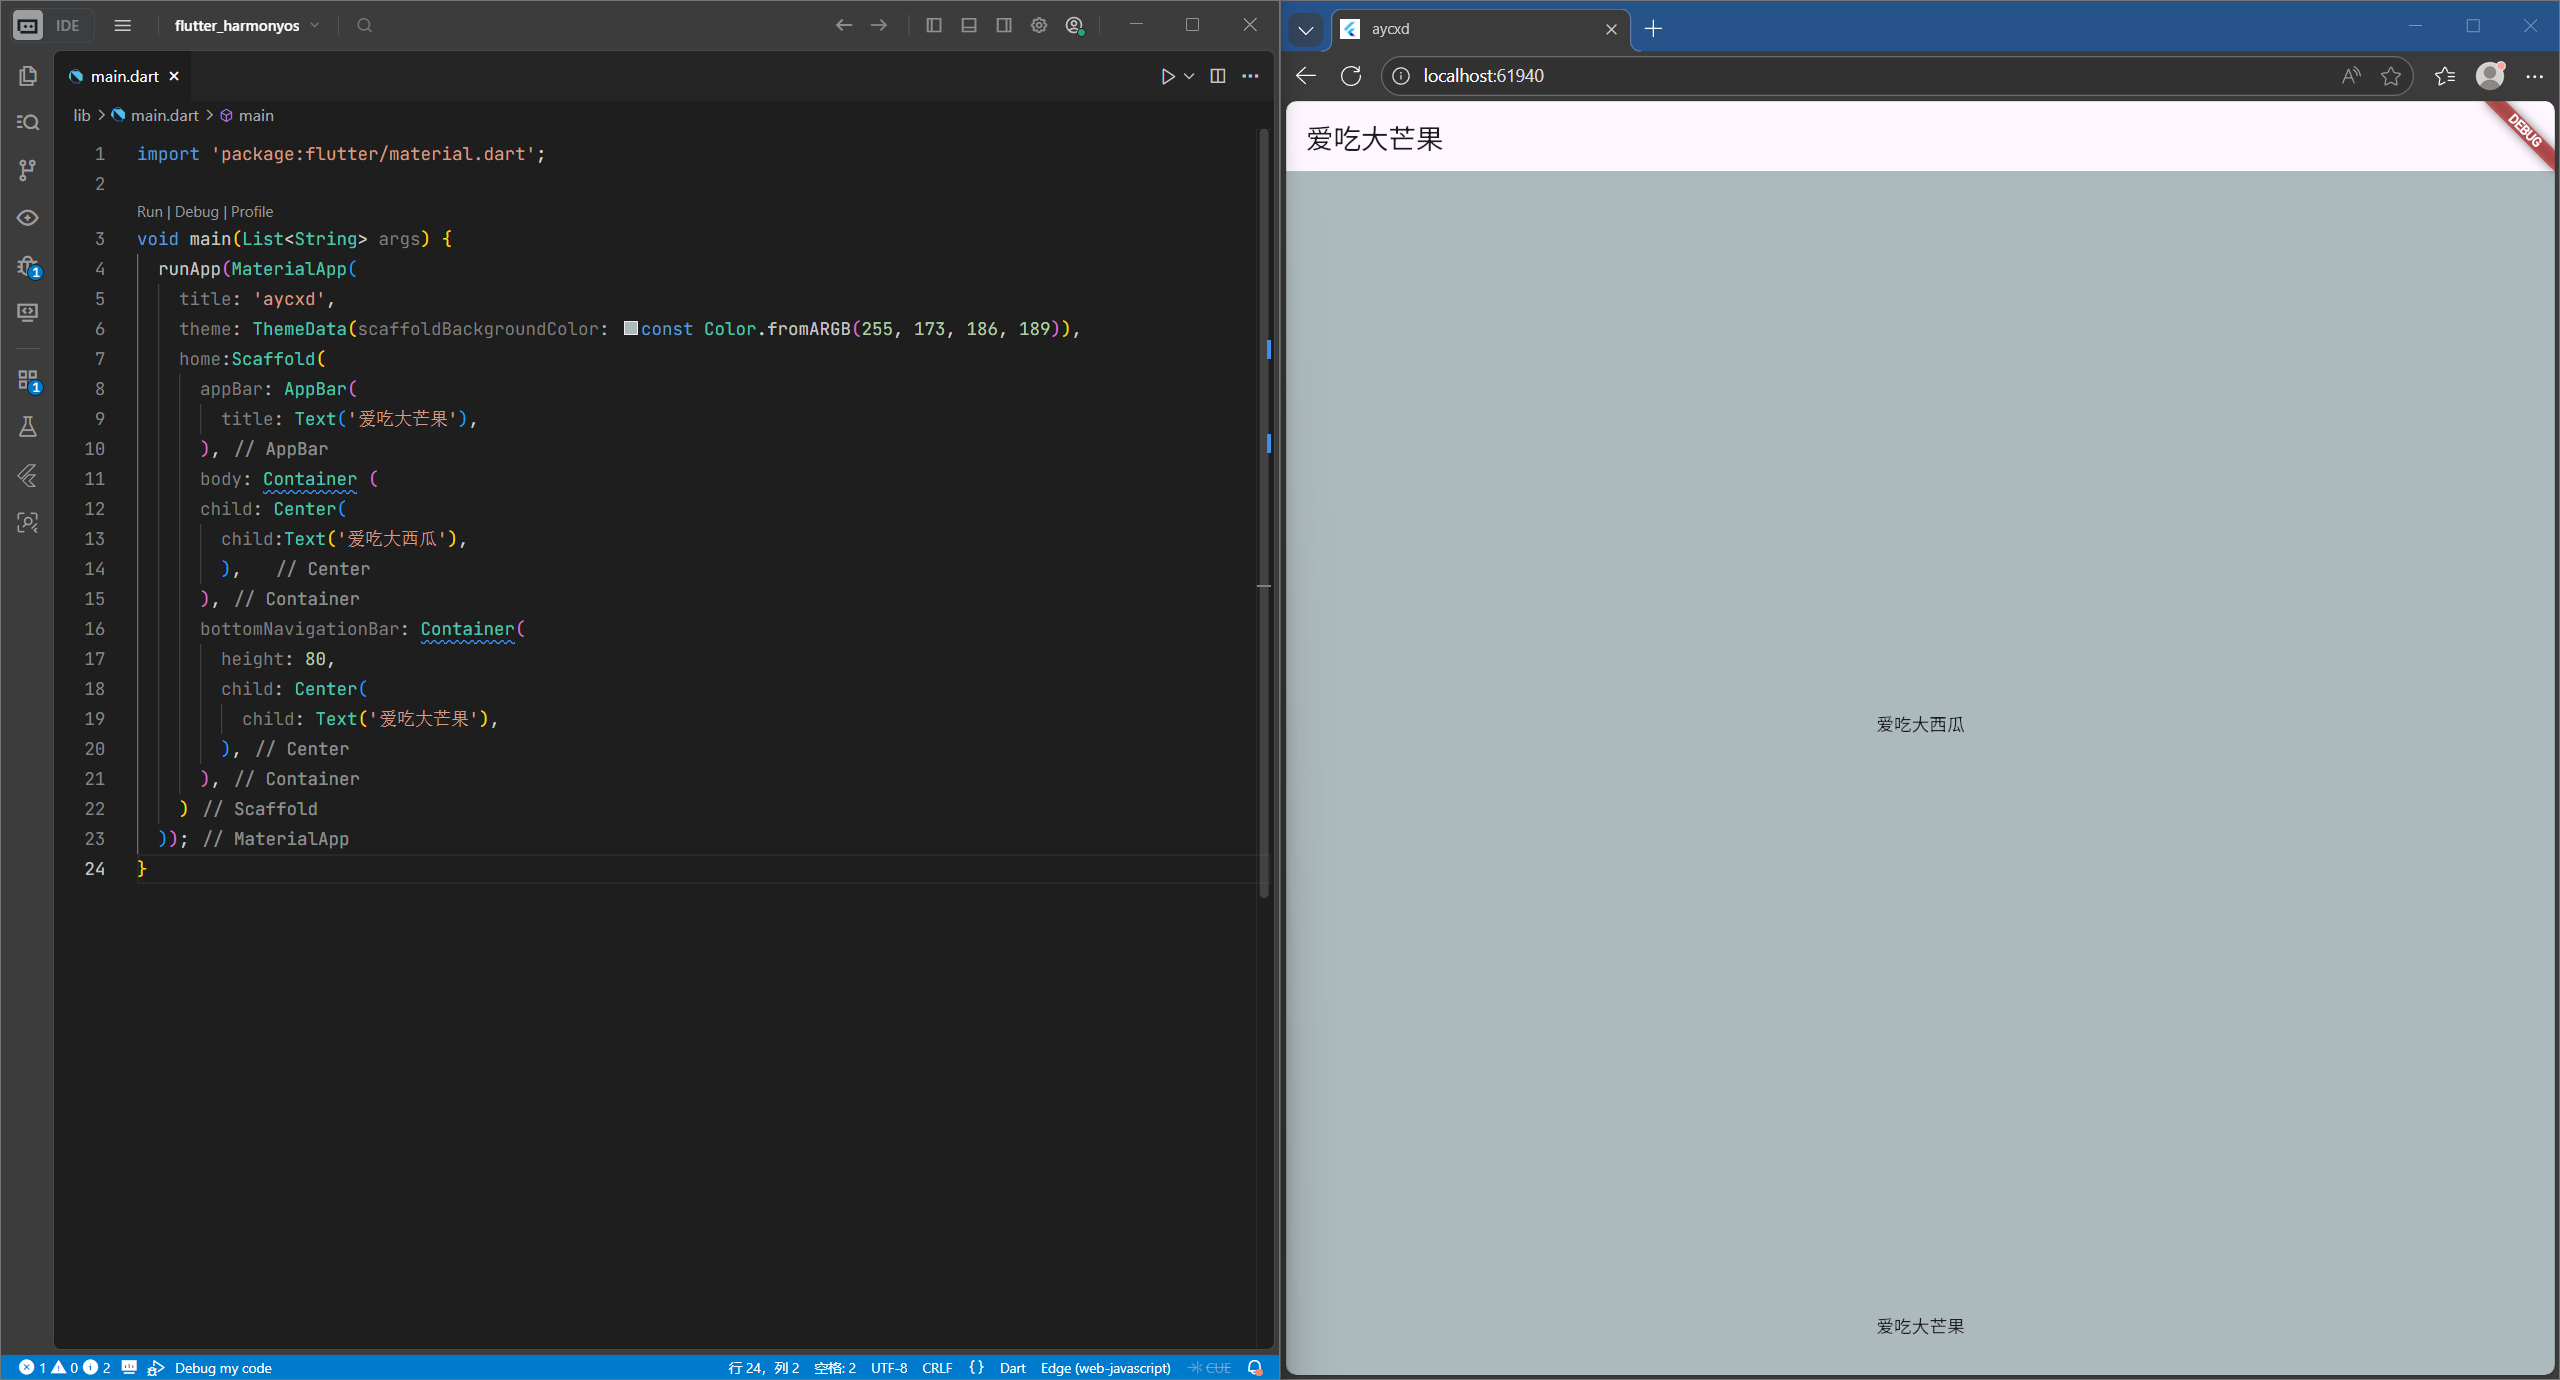The width and height of the screenshot is (2560, 1380).
Task: Toggle the bottom panel layout icon
Action: pos(969,25)
